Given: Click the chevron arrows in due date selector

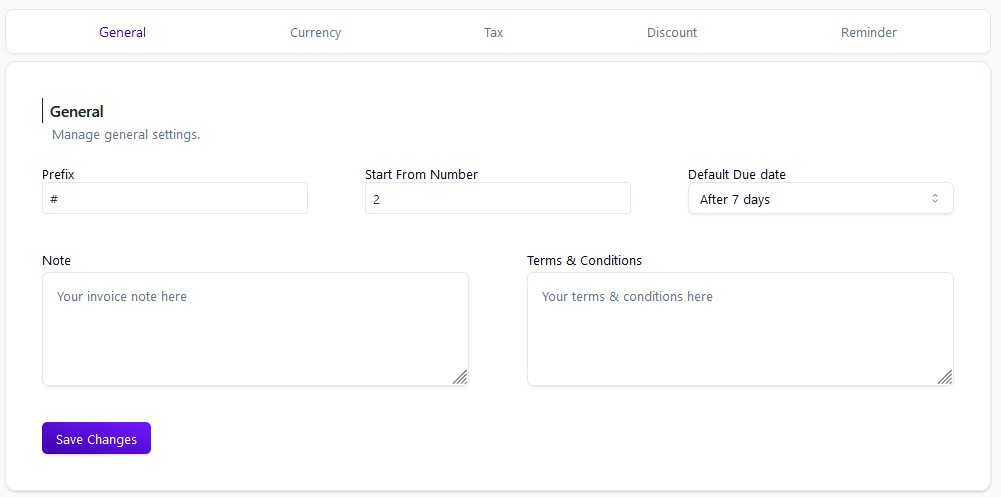Looking at the screenshot, I should [935, 198].
